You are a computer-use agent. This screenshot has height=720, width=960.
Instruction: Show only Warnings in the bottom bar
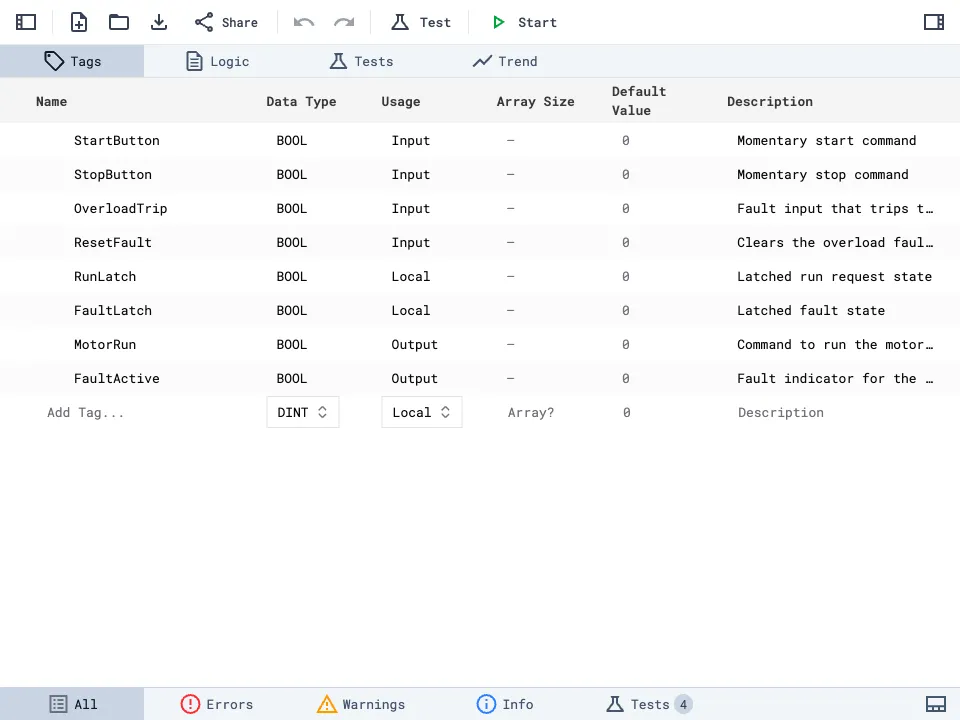(360, 703)
